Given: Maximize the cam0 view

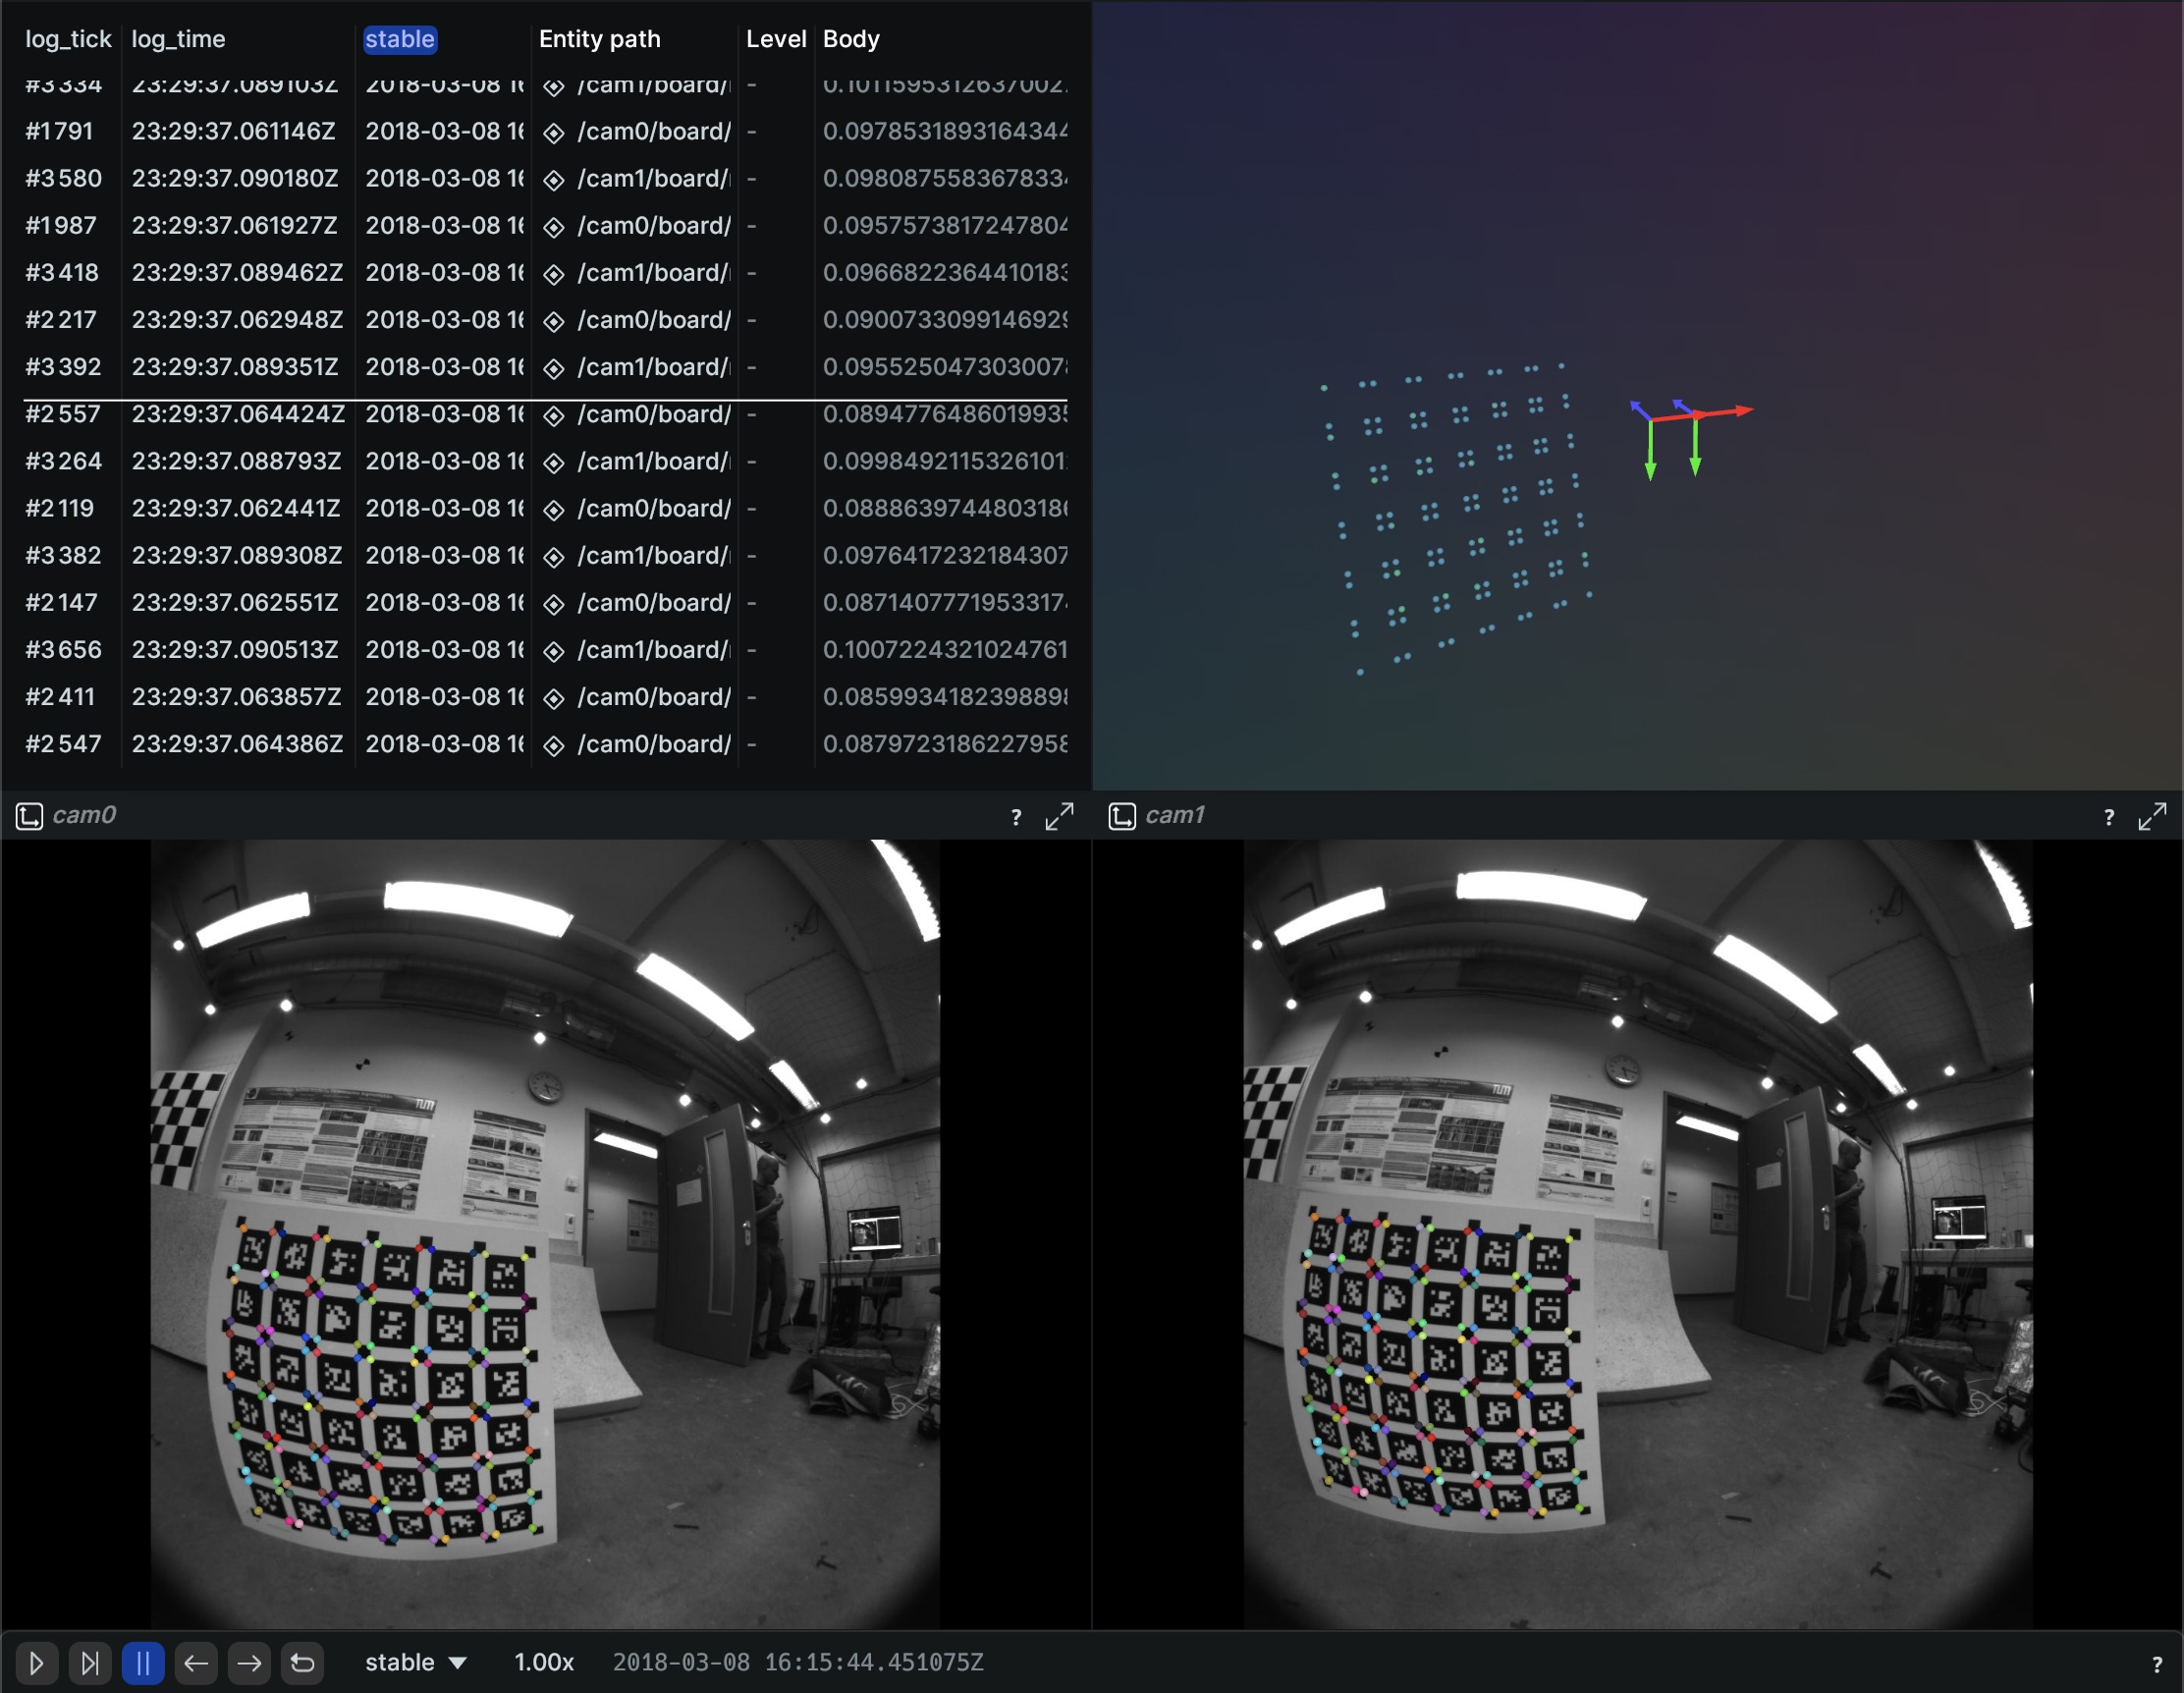Looking at the screenshot, I should coord(1059,816).
